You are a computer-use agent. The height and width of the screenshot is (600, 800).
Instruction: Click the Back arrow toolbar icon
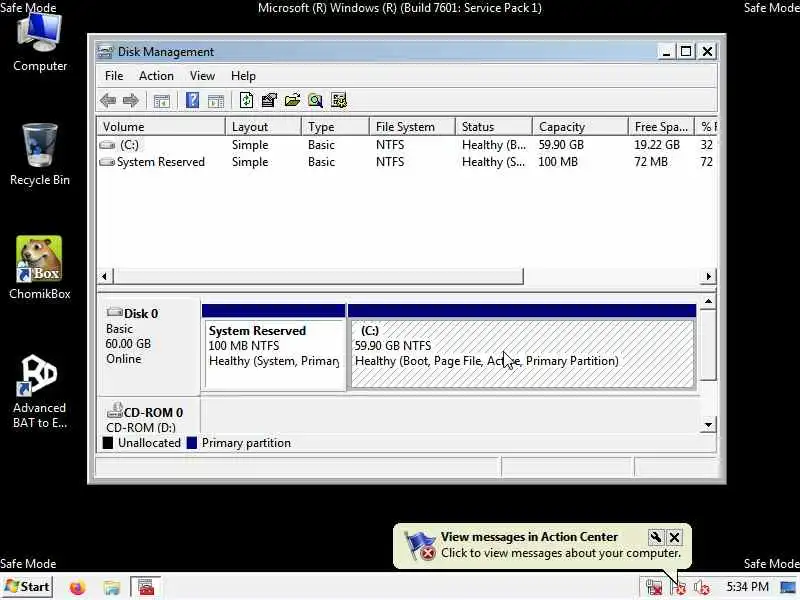point(108,101)
